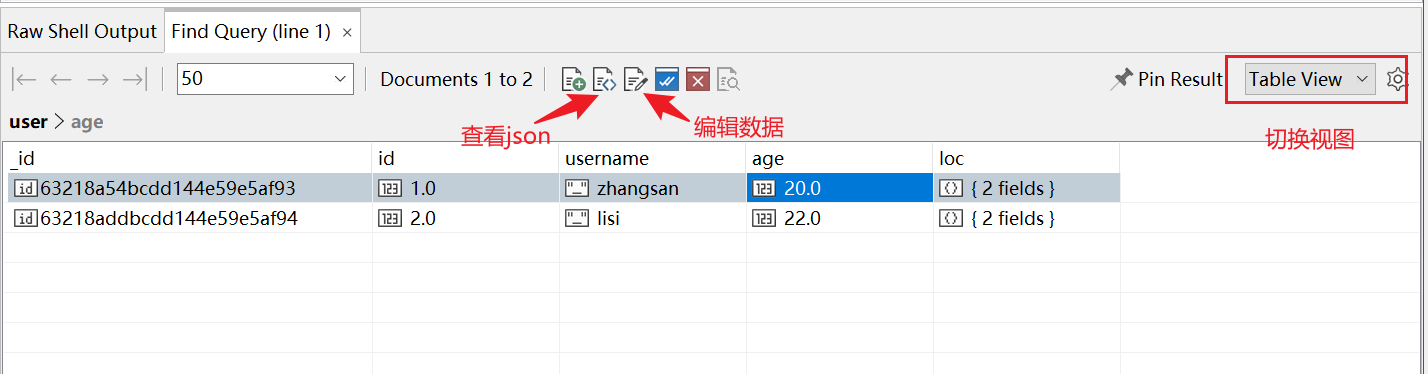Select the 22.0 age cell

pos(840,218)
